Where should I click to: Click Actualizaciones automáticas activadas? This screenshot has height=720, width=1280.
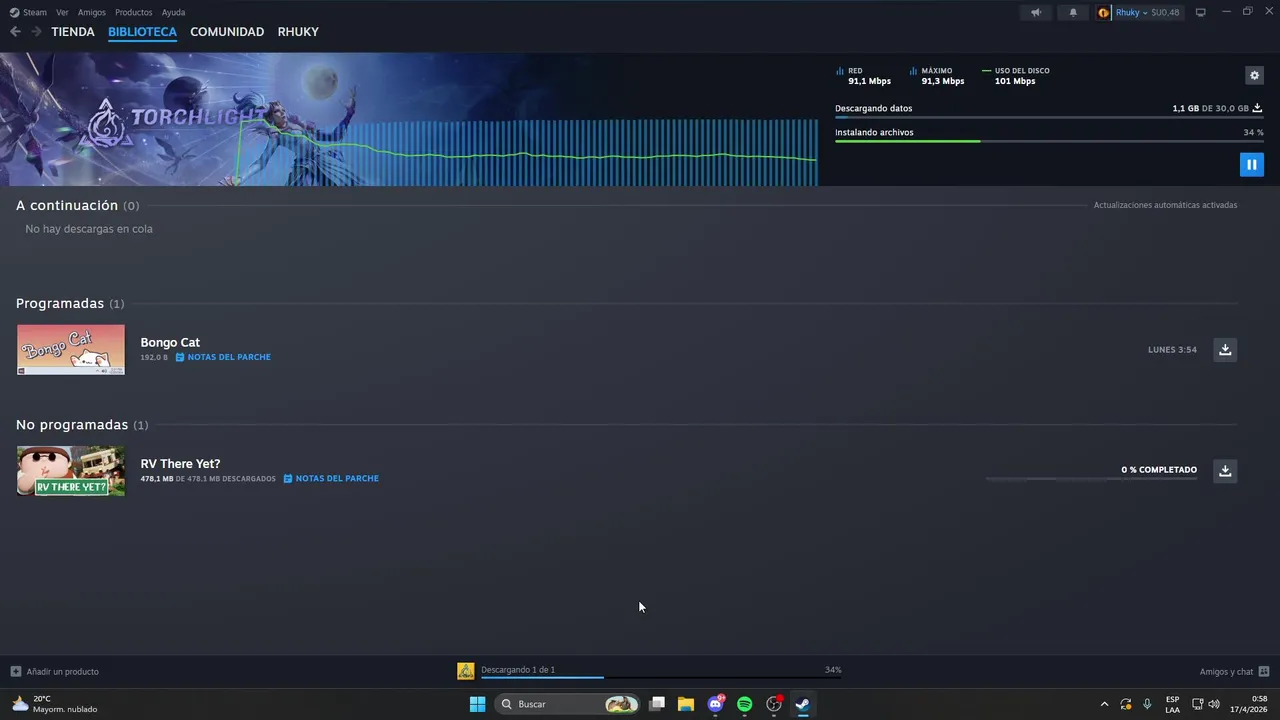click(1165, 205)
